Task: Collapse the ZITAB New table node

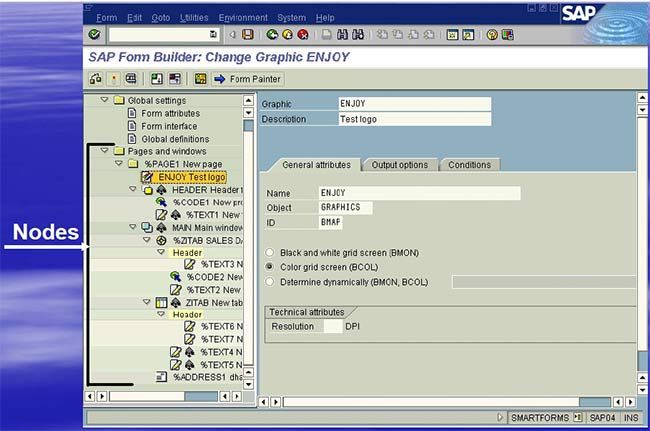Action: coord(147,302)
